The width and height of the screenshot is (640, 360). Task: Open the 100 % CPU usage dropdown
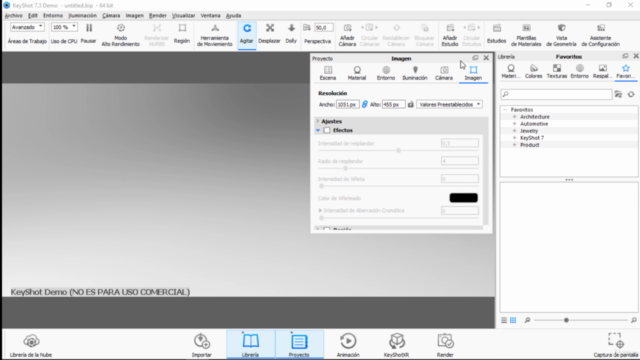(x=64, y=27)
